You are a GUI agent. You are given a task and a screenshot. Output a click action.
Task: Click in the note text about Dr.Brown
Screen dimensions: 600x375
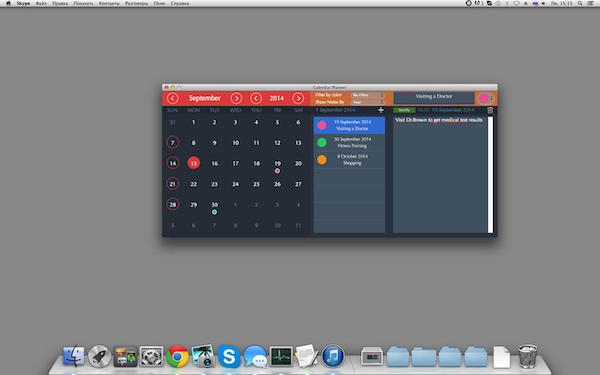[x=439, y=120]
